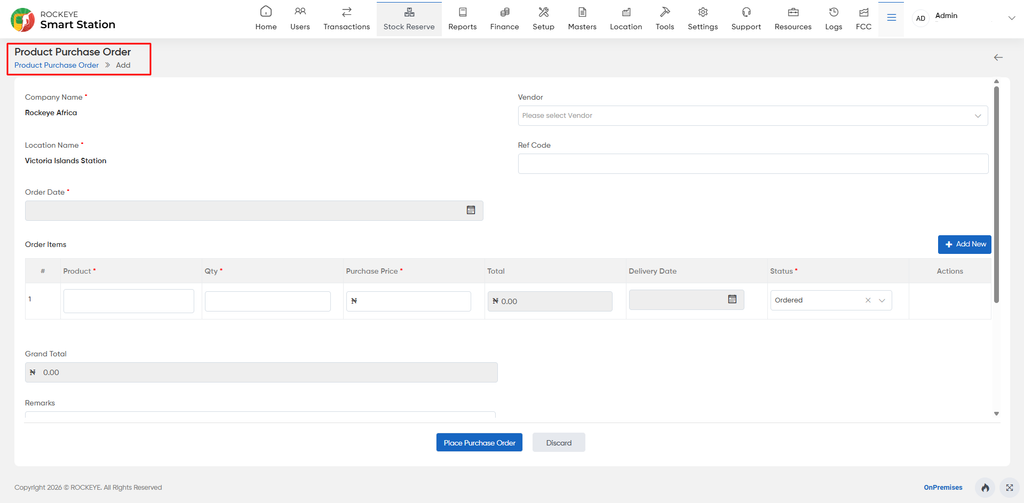This screenshot has height=503, width=1024.
Task: Open the Support headset icon
Action: [x=746, y=12]
